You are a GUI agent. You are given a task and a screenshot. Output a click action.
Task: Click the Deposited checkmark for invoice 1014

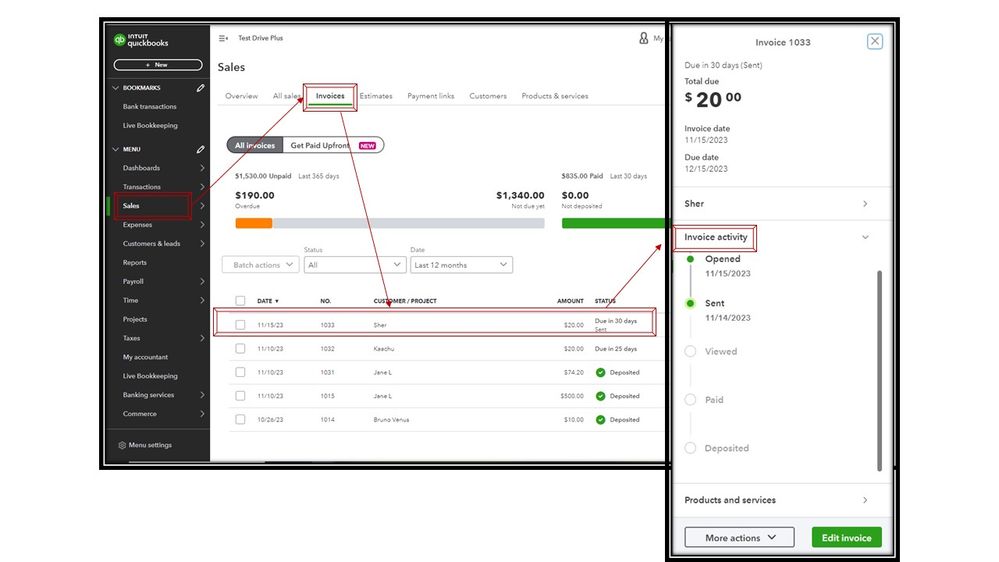tap(600, 420)
